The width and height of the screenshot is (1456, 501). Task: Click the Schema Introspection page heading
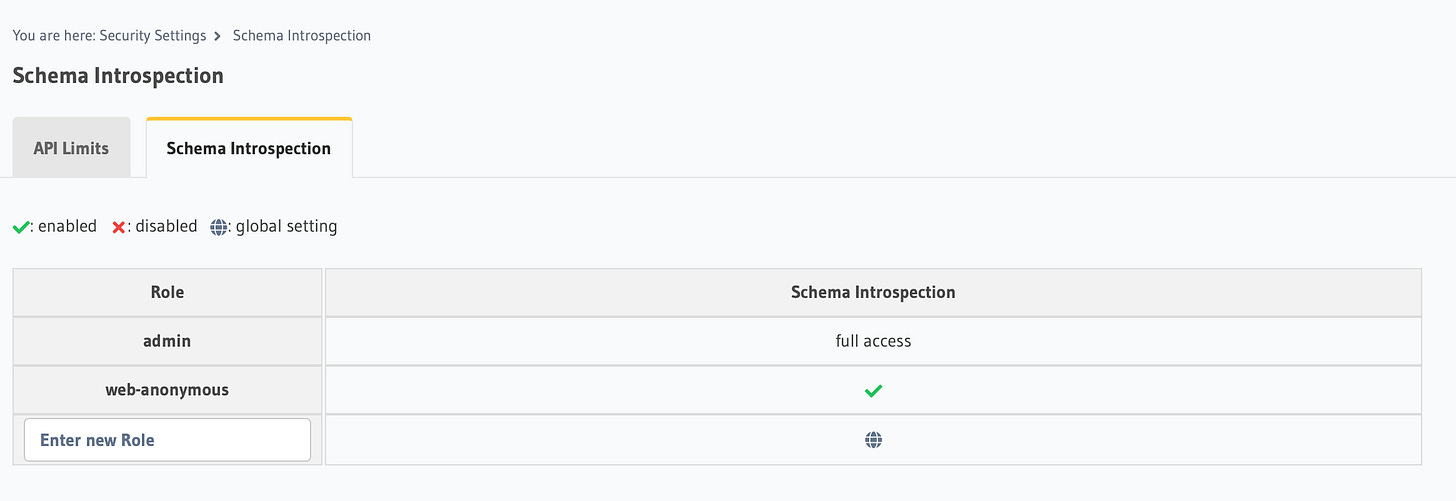pos(118,76)
